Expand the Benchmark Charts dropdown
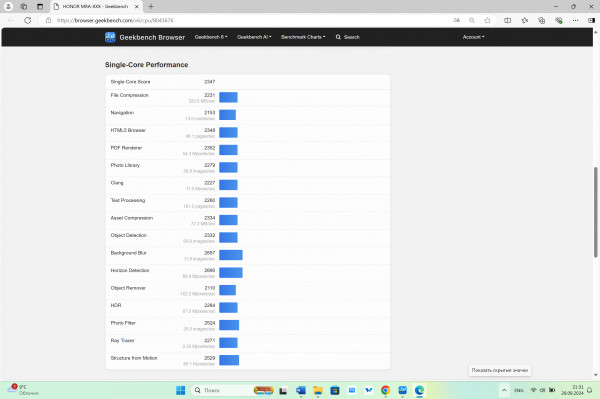Screen dimensions: 600x399 click(x=303, y=37)
